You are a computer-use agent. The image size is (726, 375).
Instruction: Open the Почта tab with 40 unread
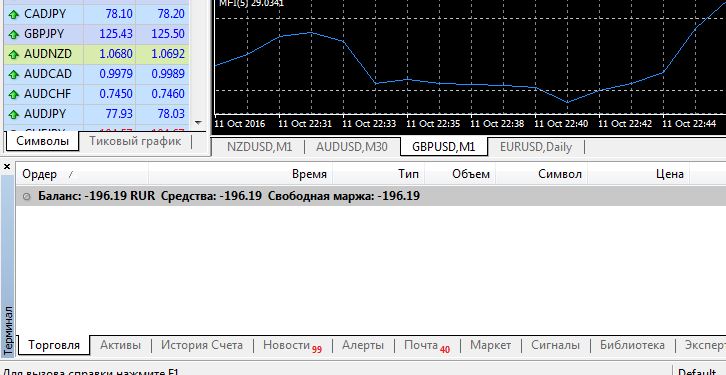[427, 346]
